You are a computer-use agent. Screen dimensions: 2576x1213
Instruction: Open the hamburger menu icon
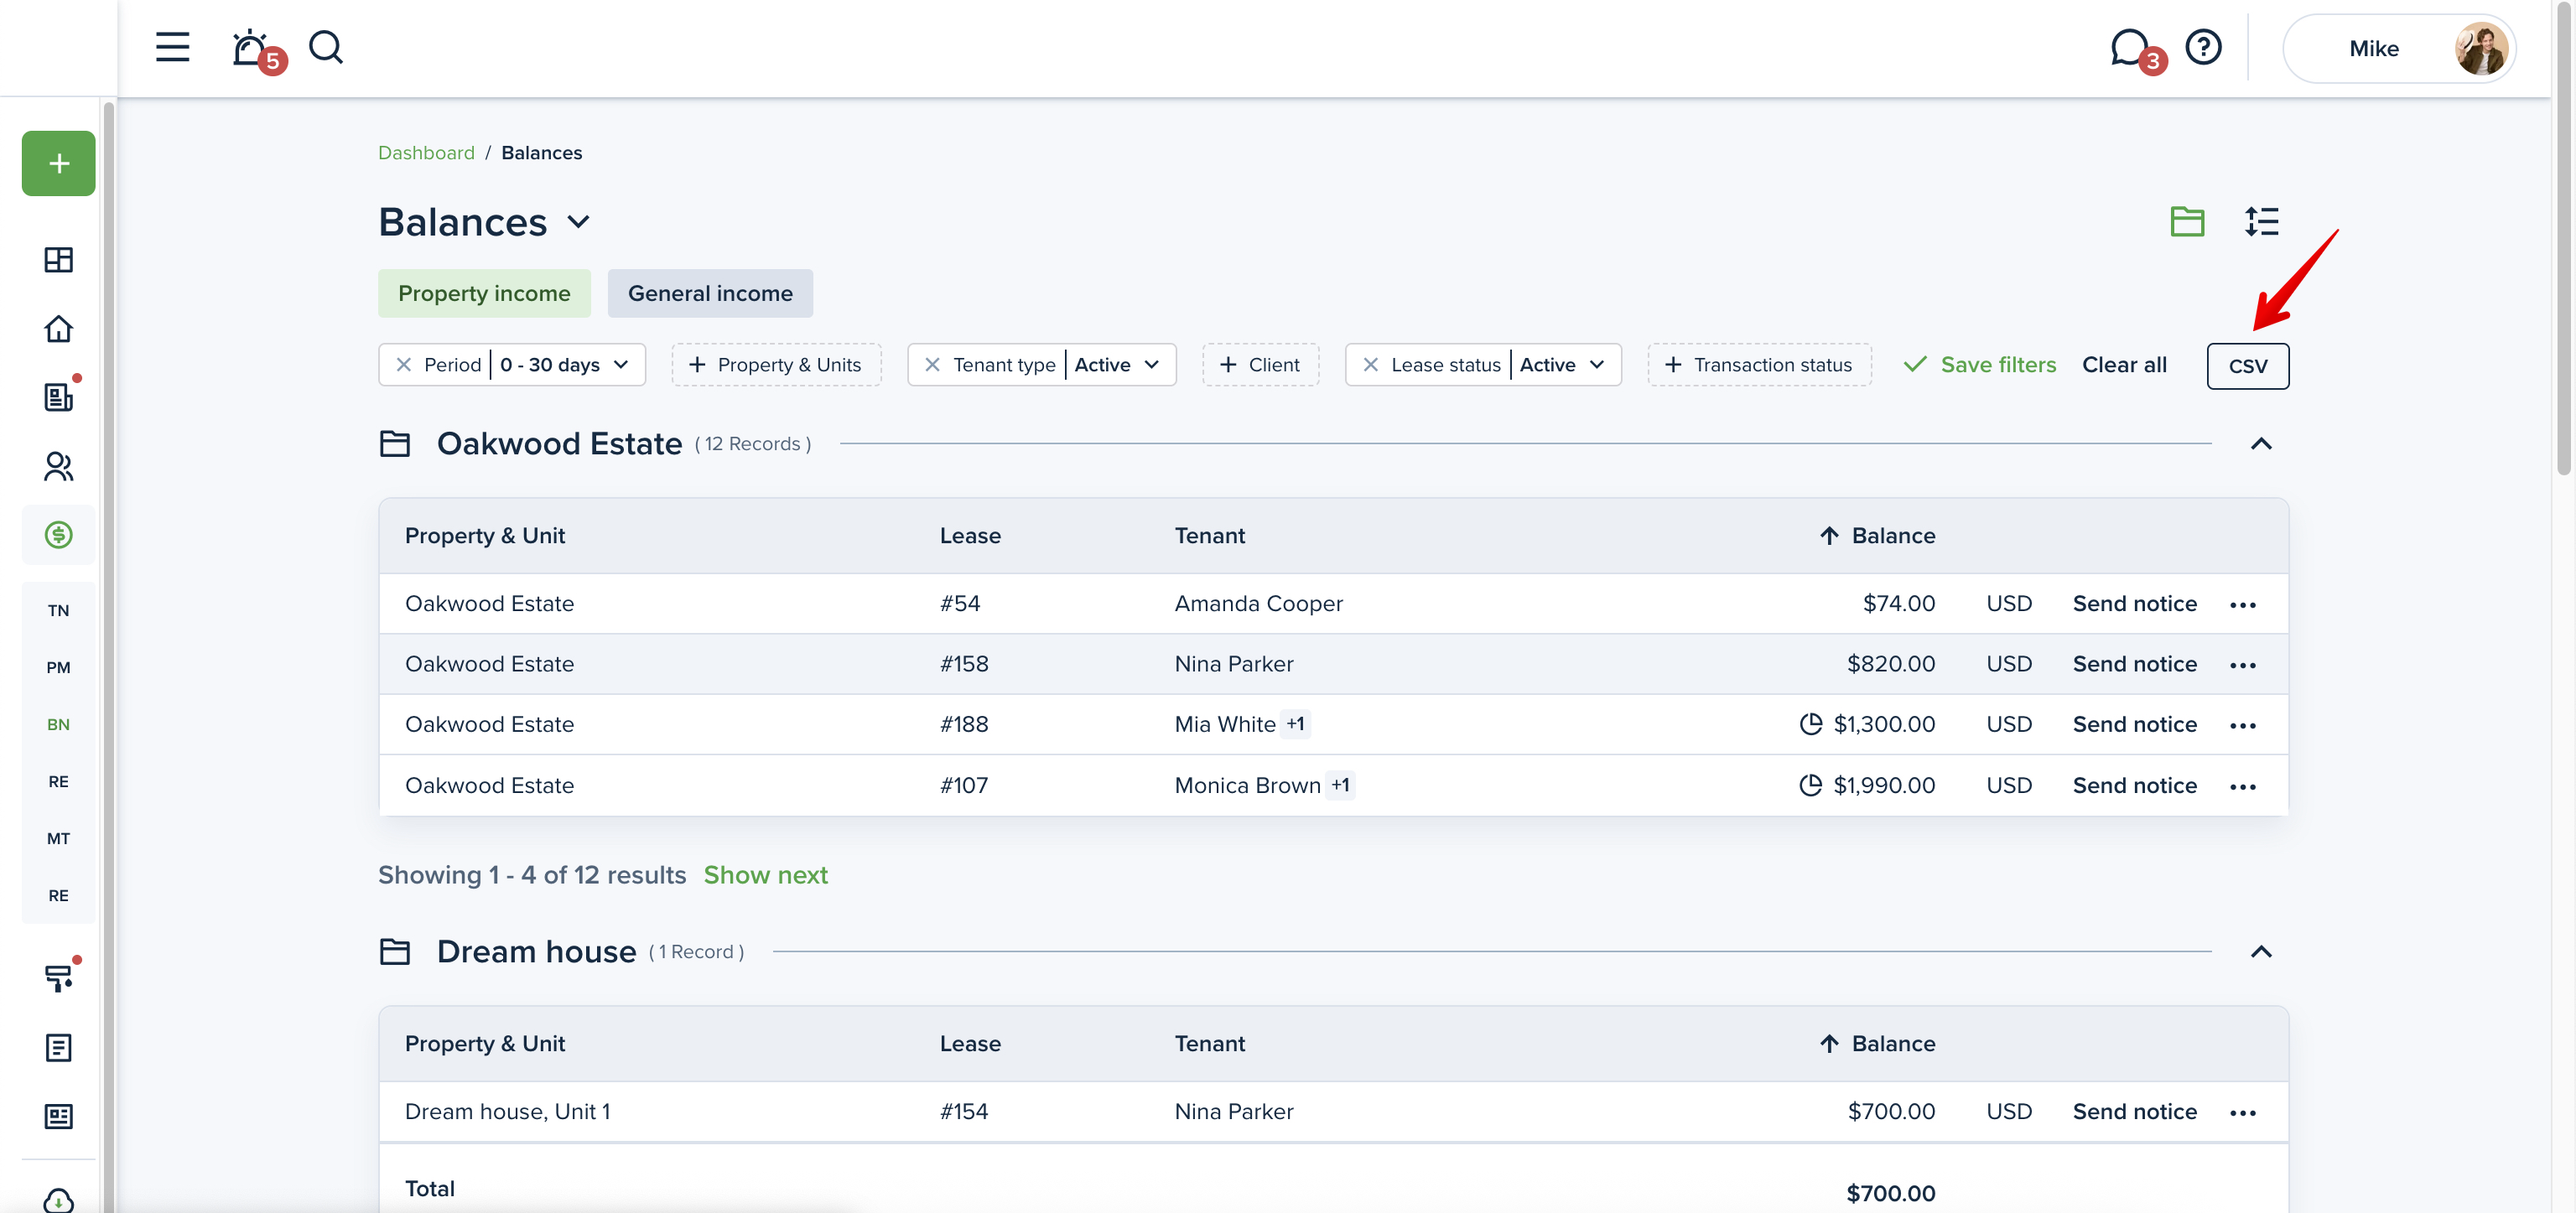click(172, 47)
